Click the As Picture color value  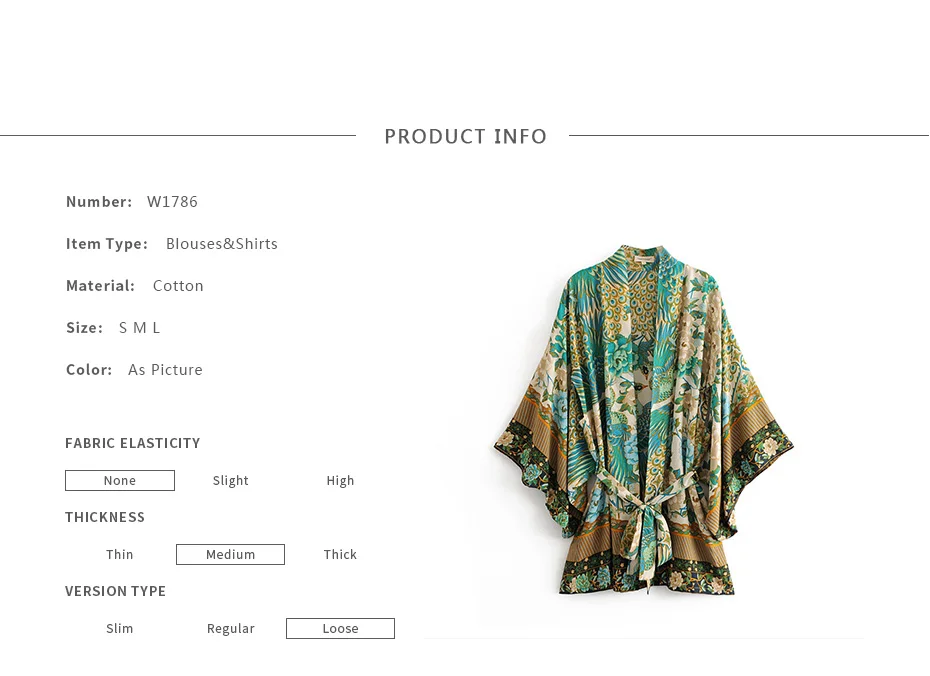[x=165, y=370]
